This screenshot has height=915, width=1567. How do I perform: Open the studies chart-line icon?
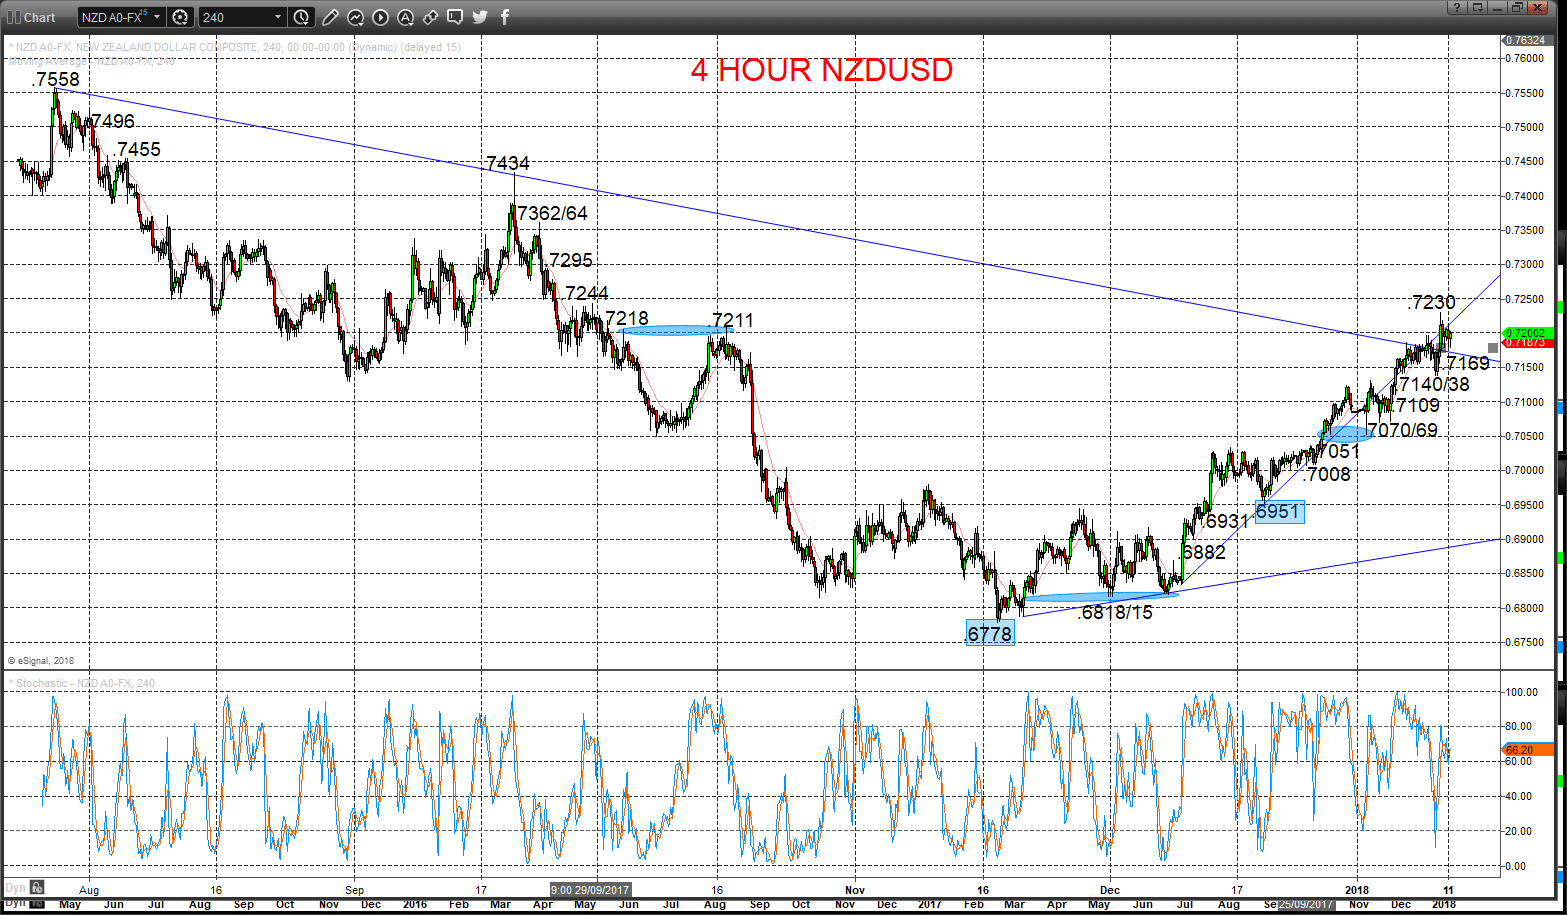click(355, 17)
